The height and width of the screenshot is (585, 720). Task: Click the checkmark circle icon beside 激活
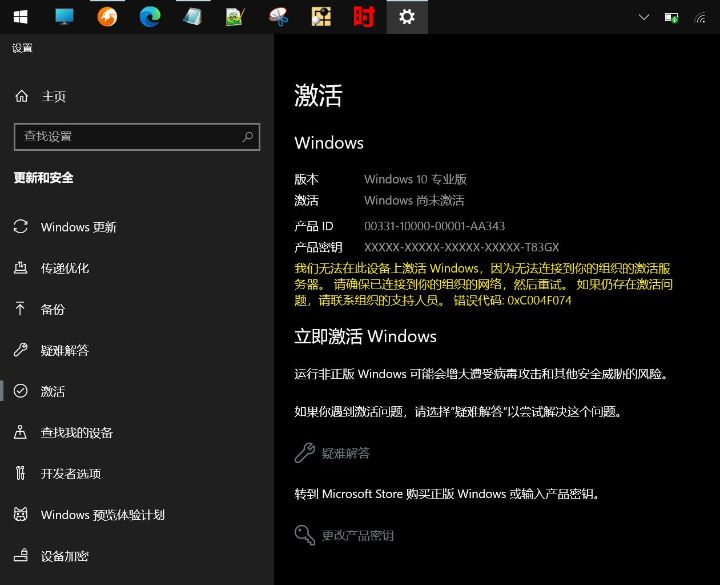tap(20, 391)
